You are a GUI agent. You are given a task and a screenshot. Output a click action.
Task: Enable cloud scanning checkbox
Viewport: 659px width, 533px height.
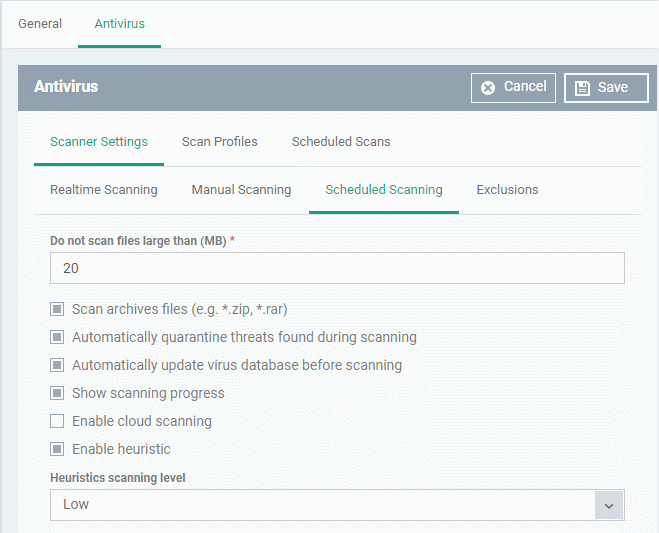[x=57, y=421]
